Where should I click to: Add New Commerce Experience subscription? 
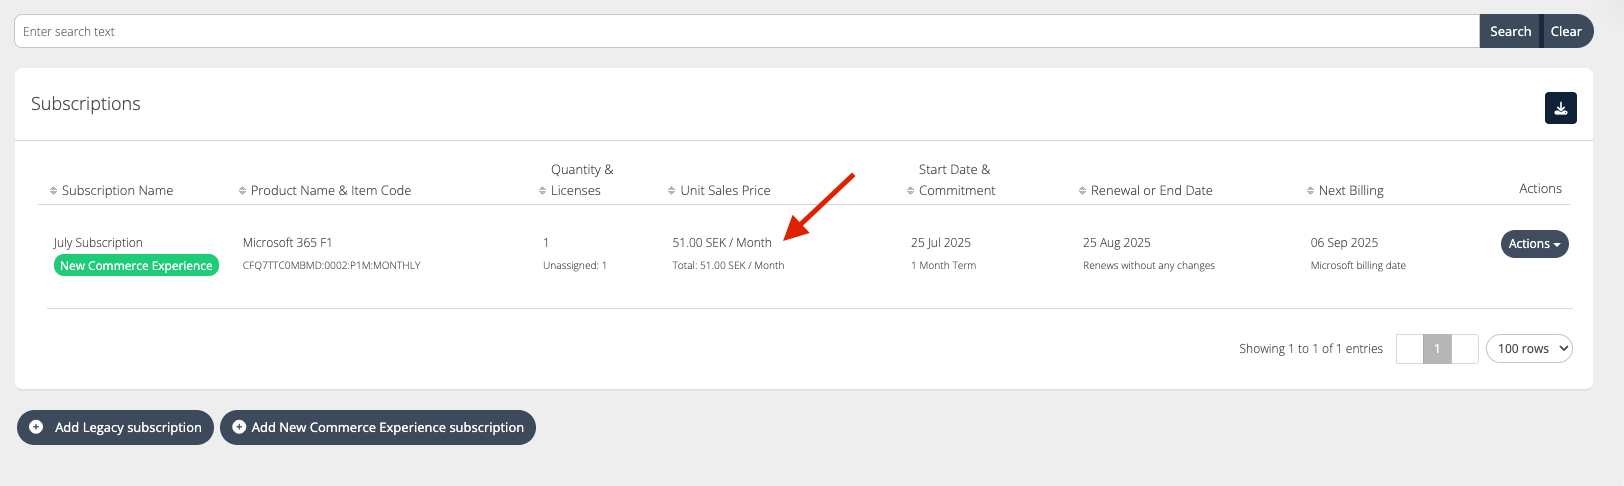tap(378, 427)
